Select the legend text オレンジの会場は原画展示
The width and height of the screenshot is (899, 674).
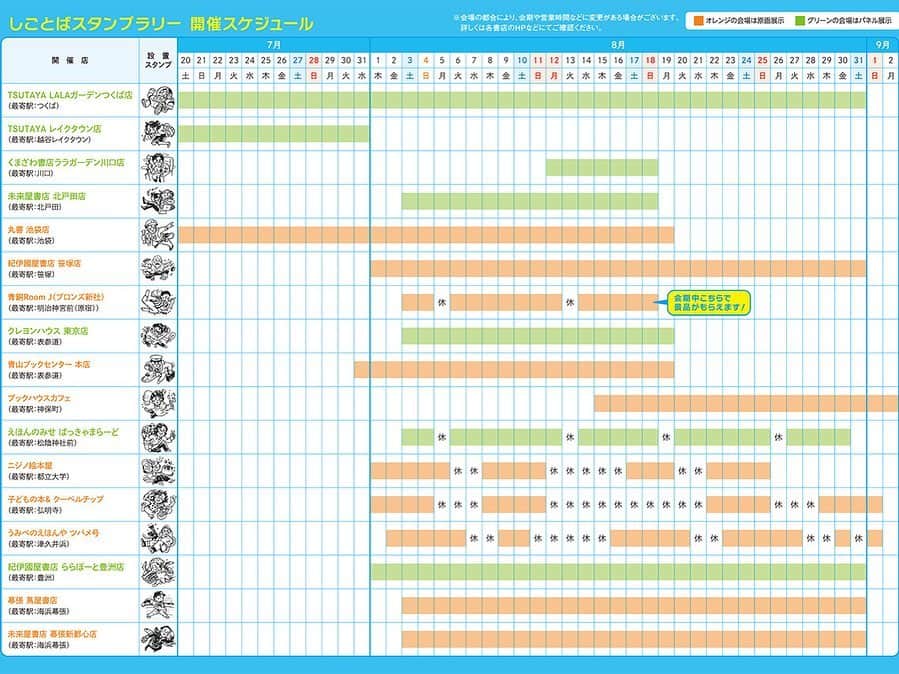745,21
